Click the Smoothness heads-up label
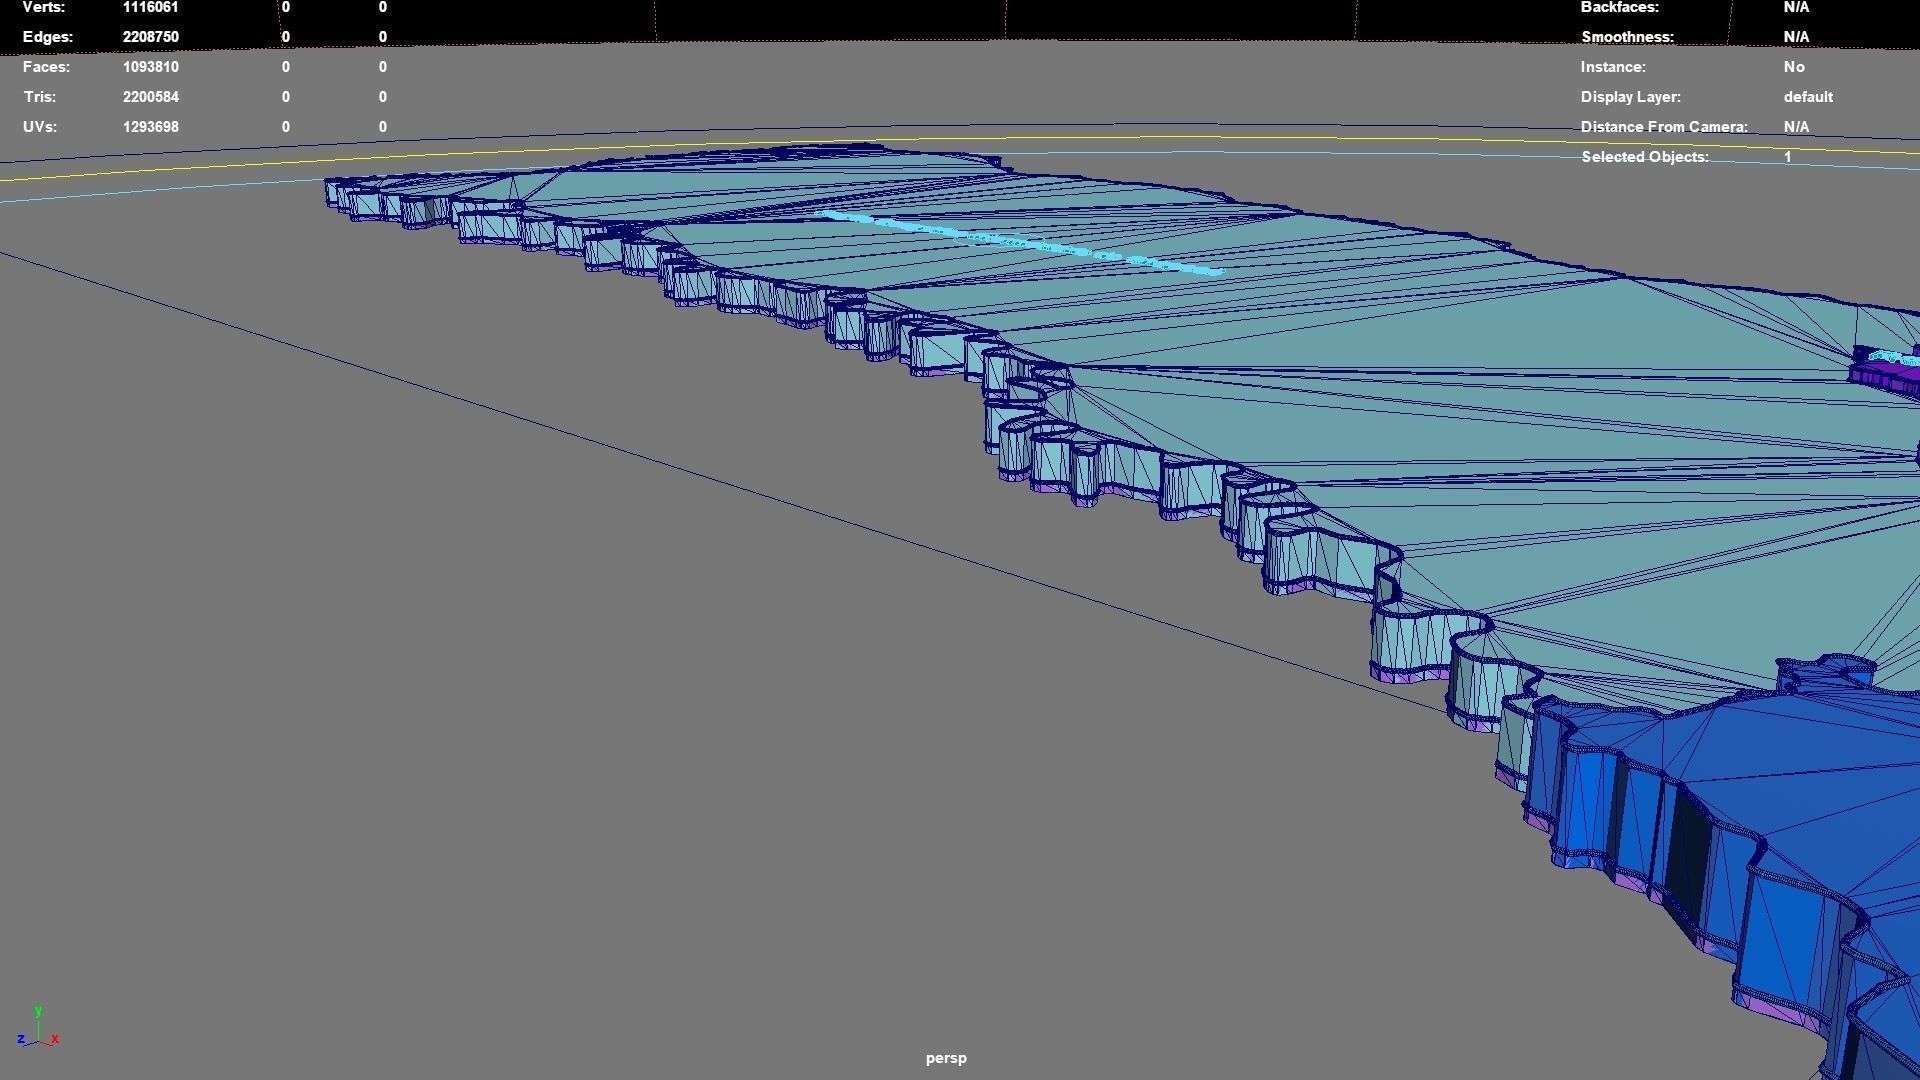 point(1627,37)
